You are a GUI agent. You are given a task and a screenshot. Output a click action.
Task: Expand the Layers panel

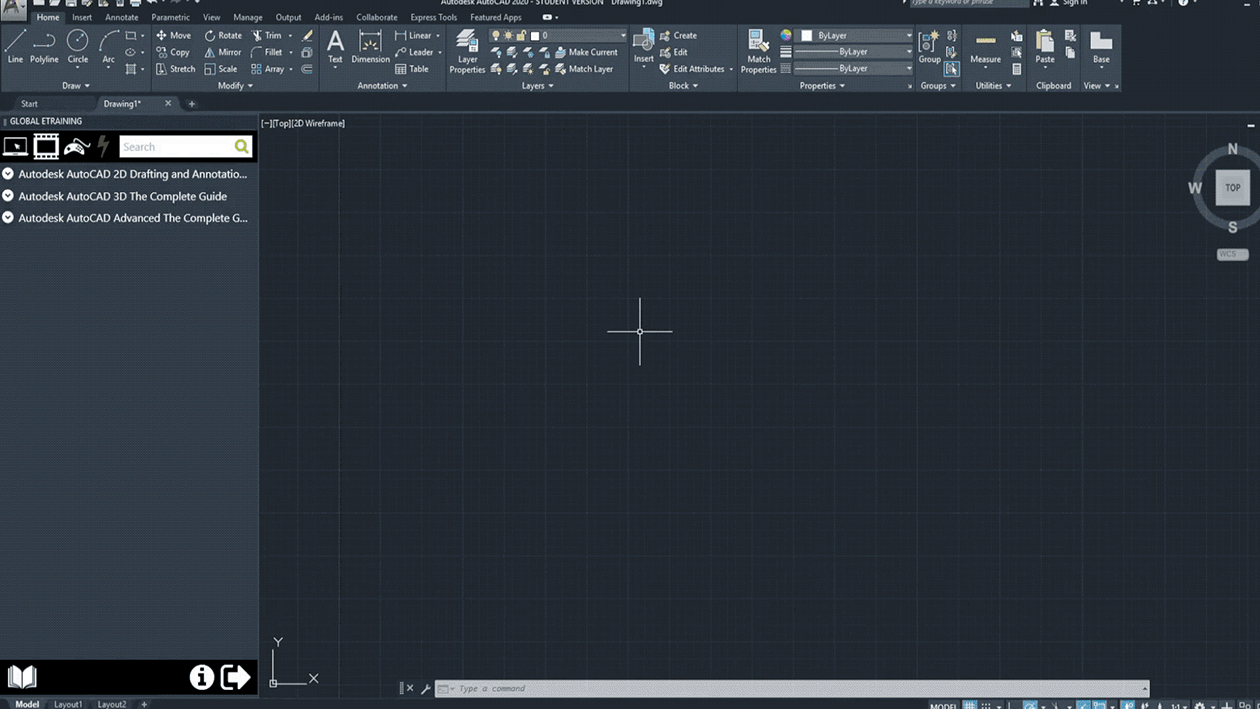click(537, 85)
